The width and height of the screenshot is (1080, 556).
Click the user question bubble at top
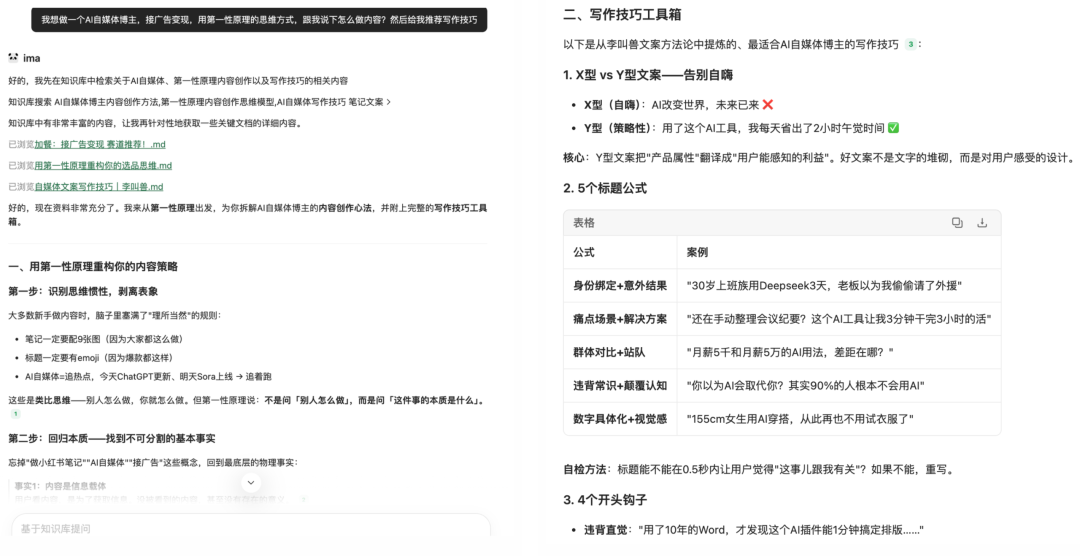(259, 20)
